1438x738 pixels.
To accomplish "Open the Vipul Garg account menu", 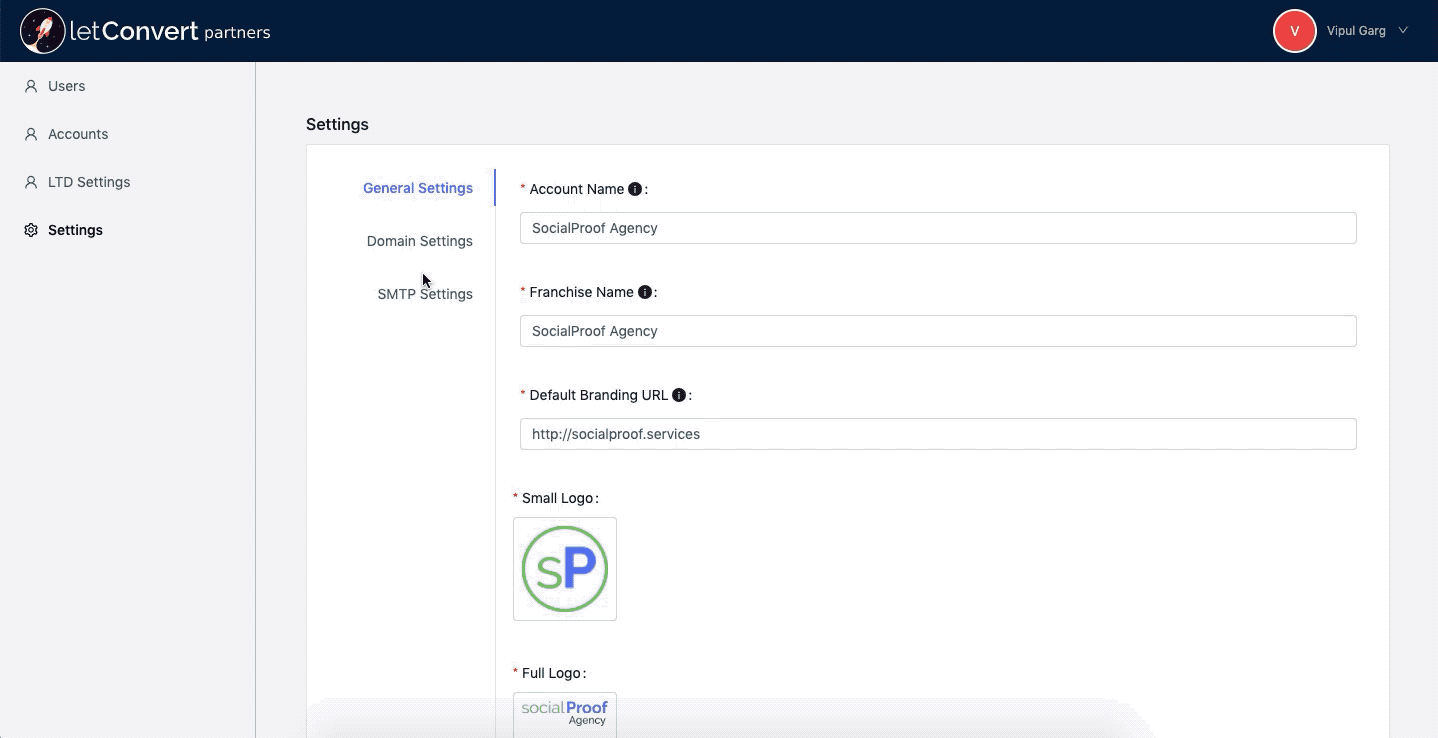I will [1355, 31].
